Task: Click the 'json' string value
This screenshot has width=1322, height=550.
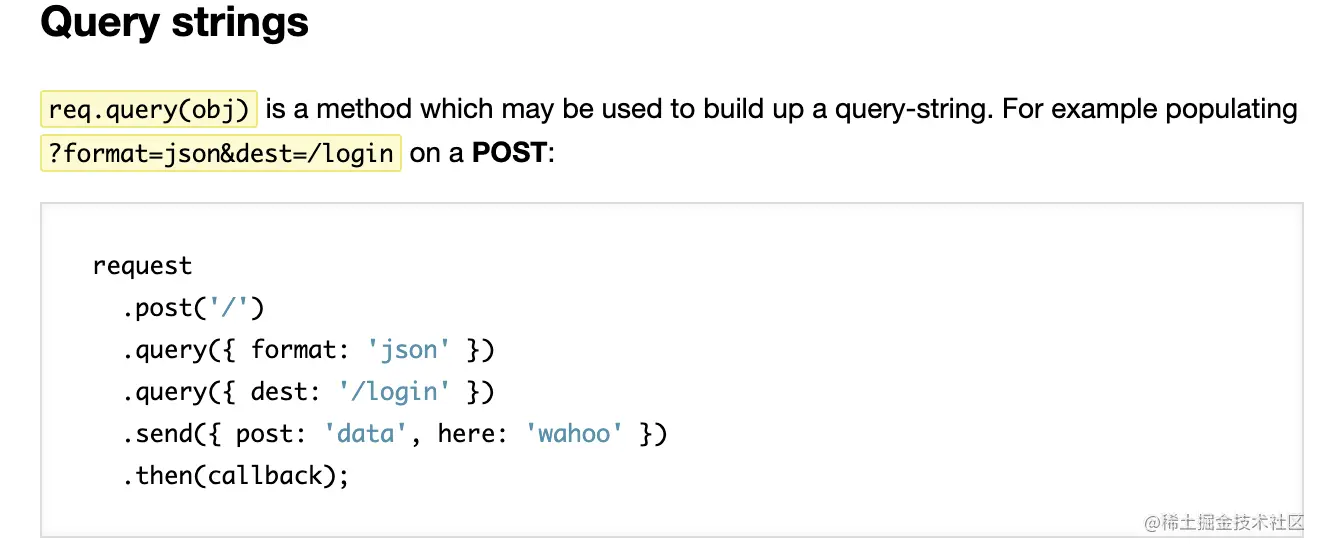Action: coord(403,350)
